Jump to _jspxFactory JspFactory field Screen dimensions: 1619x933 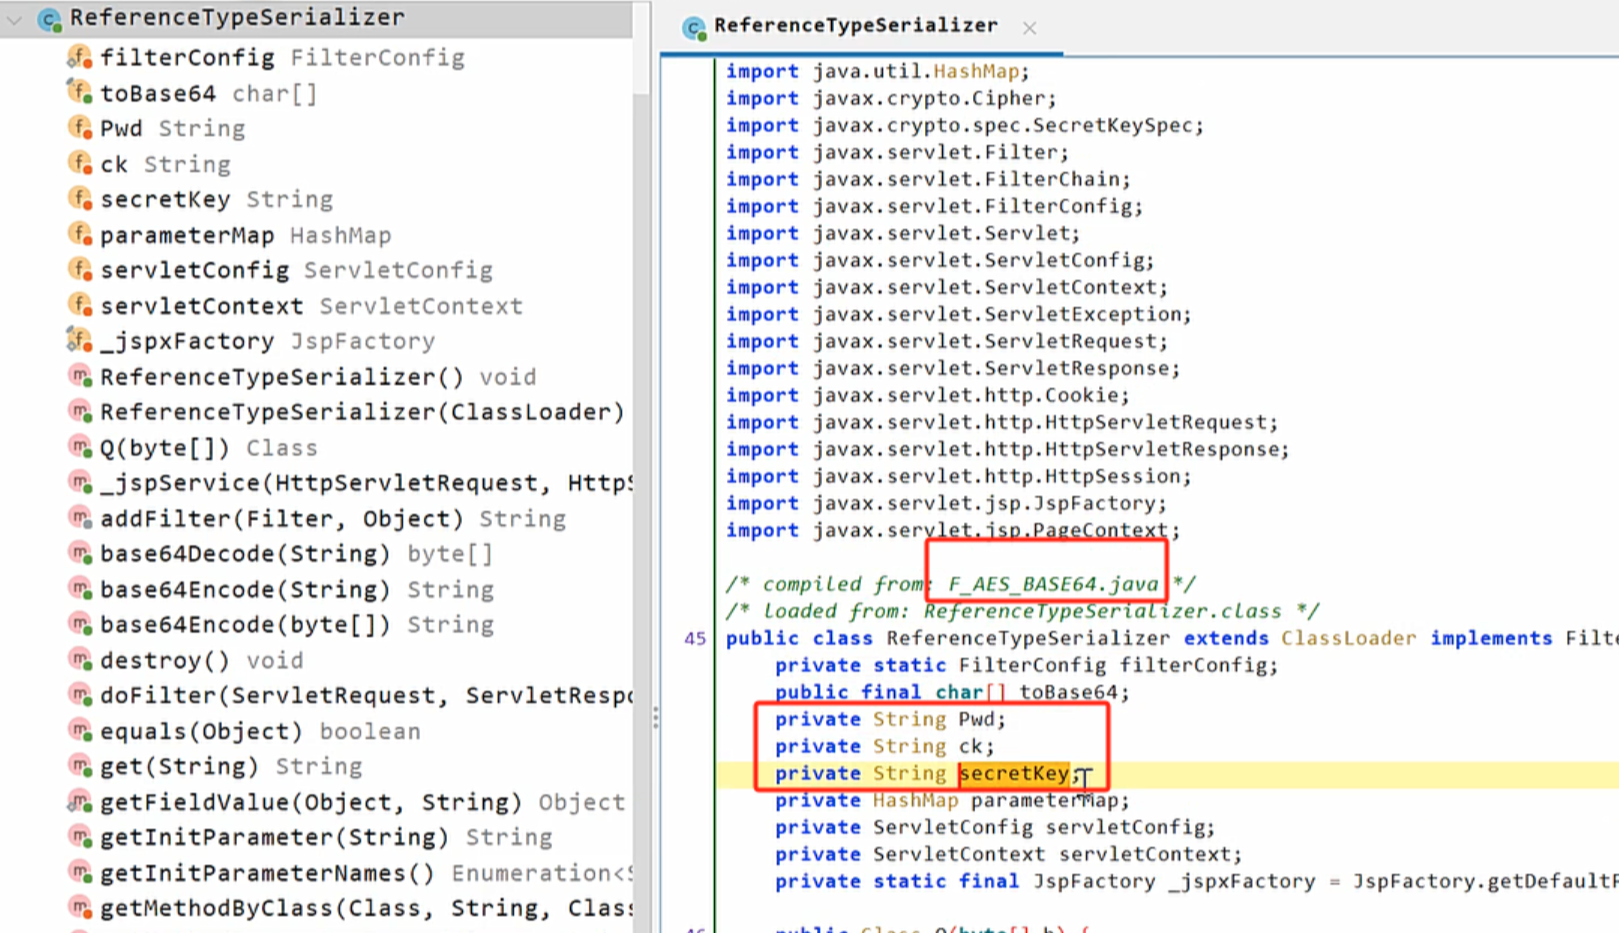tap(267, 341)
